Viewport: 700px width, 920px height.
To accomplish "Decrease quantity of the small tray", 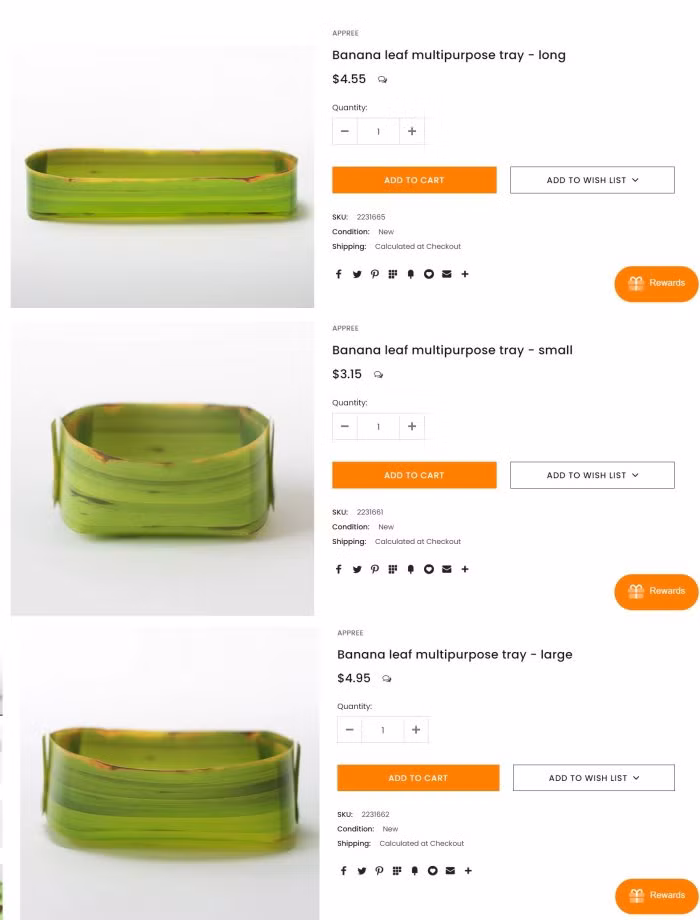I will point(345,426).
